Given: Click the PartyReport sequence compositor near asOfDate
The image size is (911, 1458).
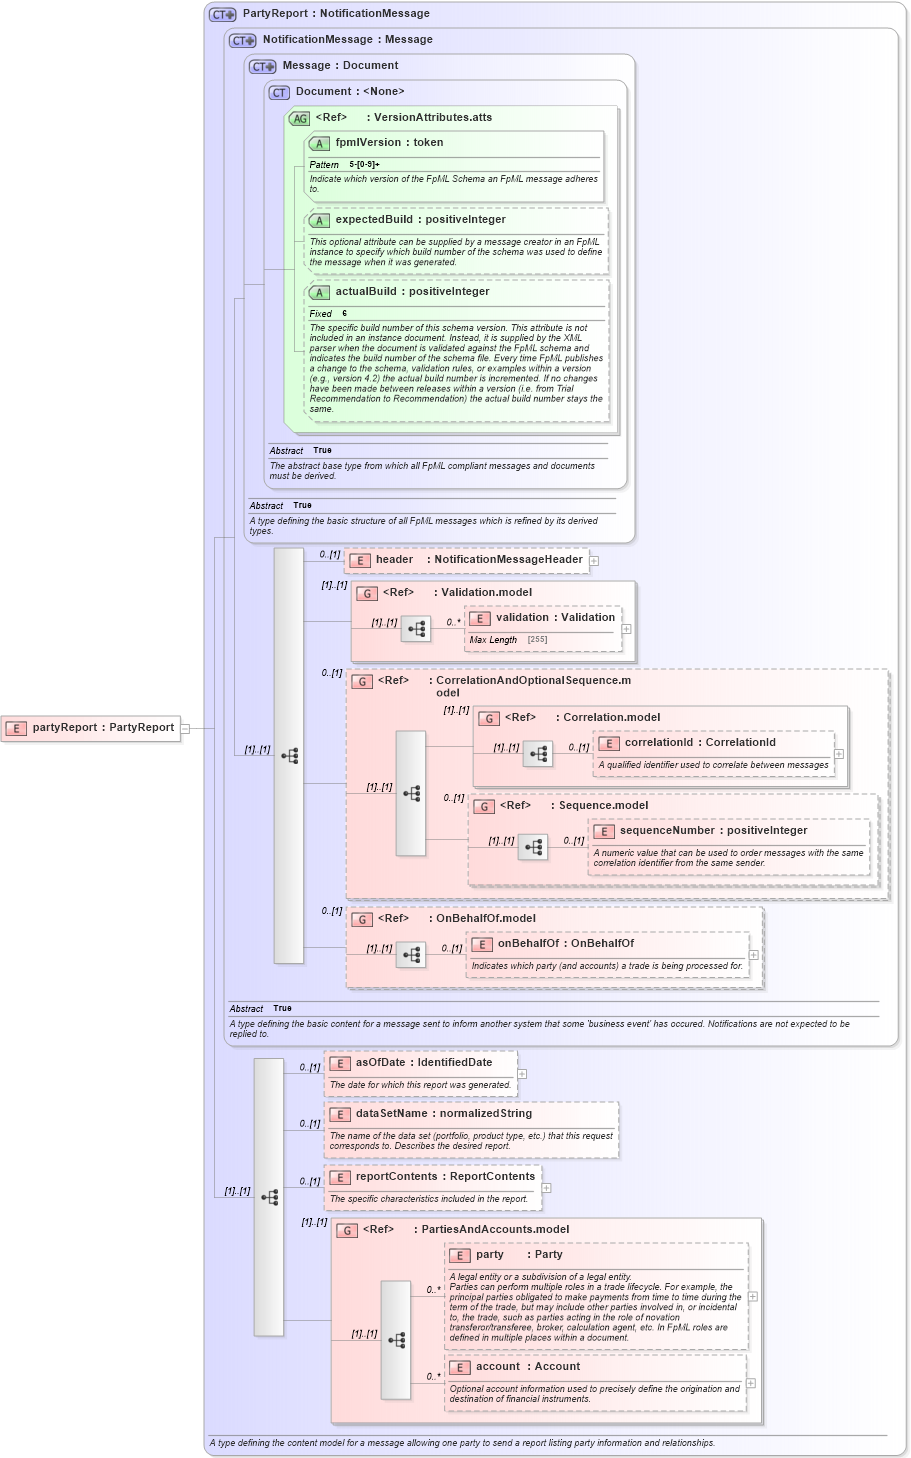Looking at the screenshot, I should [269, 1197].
